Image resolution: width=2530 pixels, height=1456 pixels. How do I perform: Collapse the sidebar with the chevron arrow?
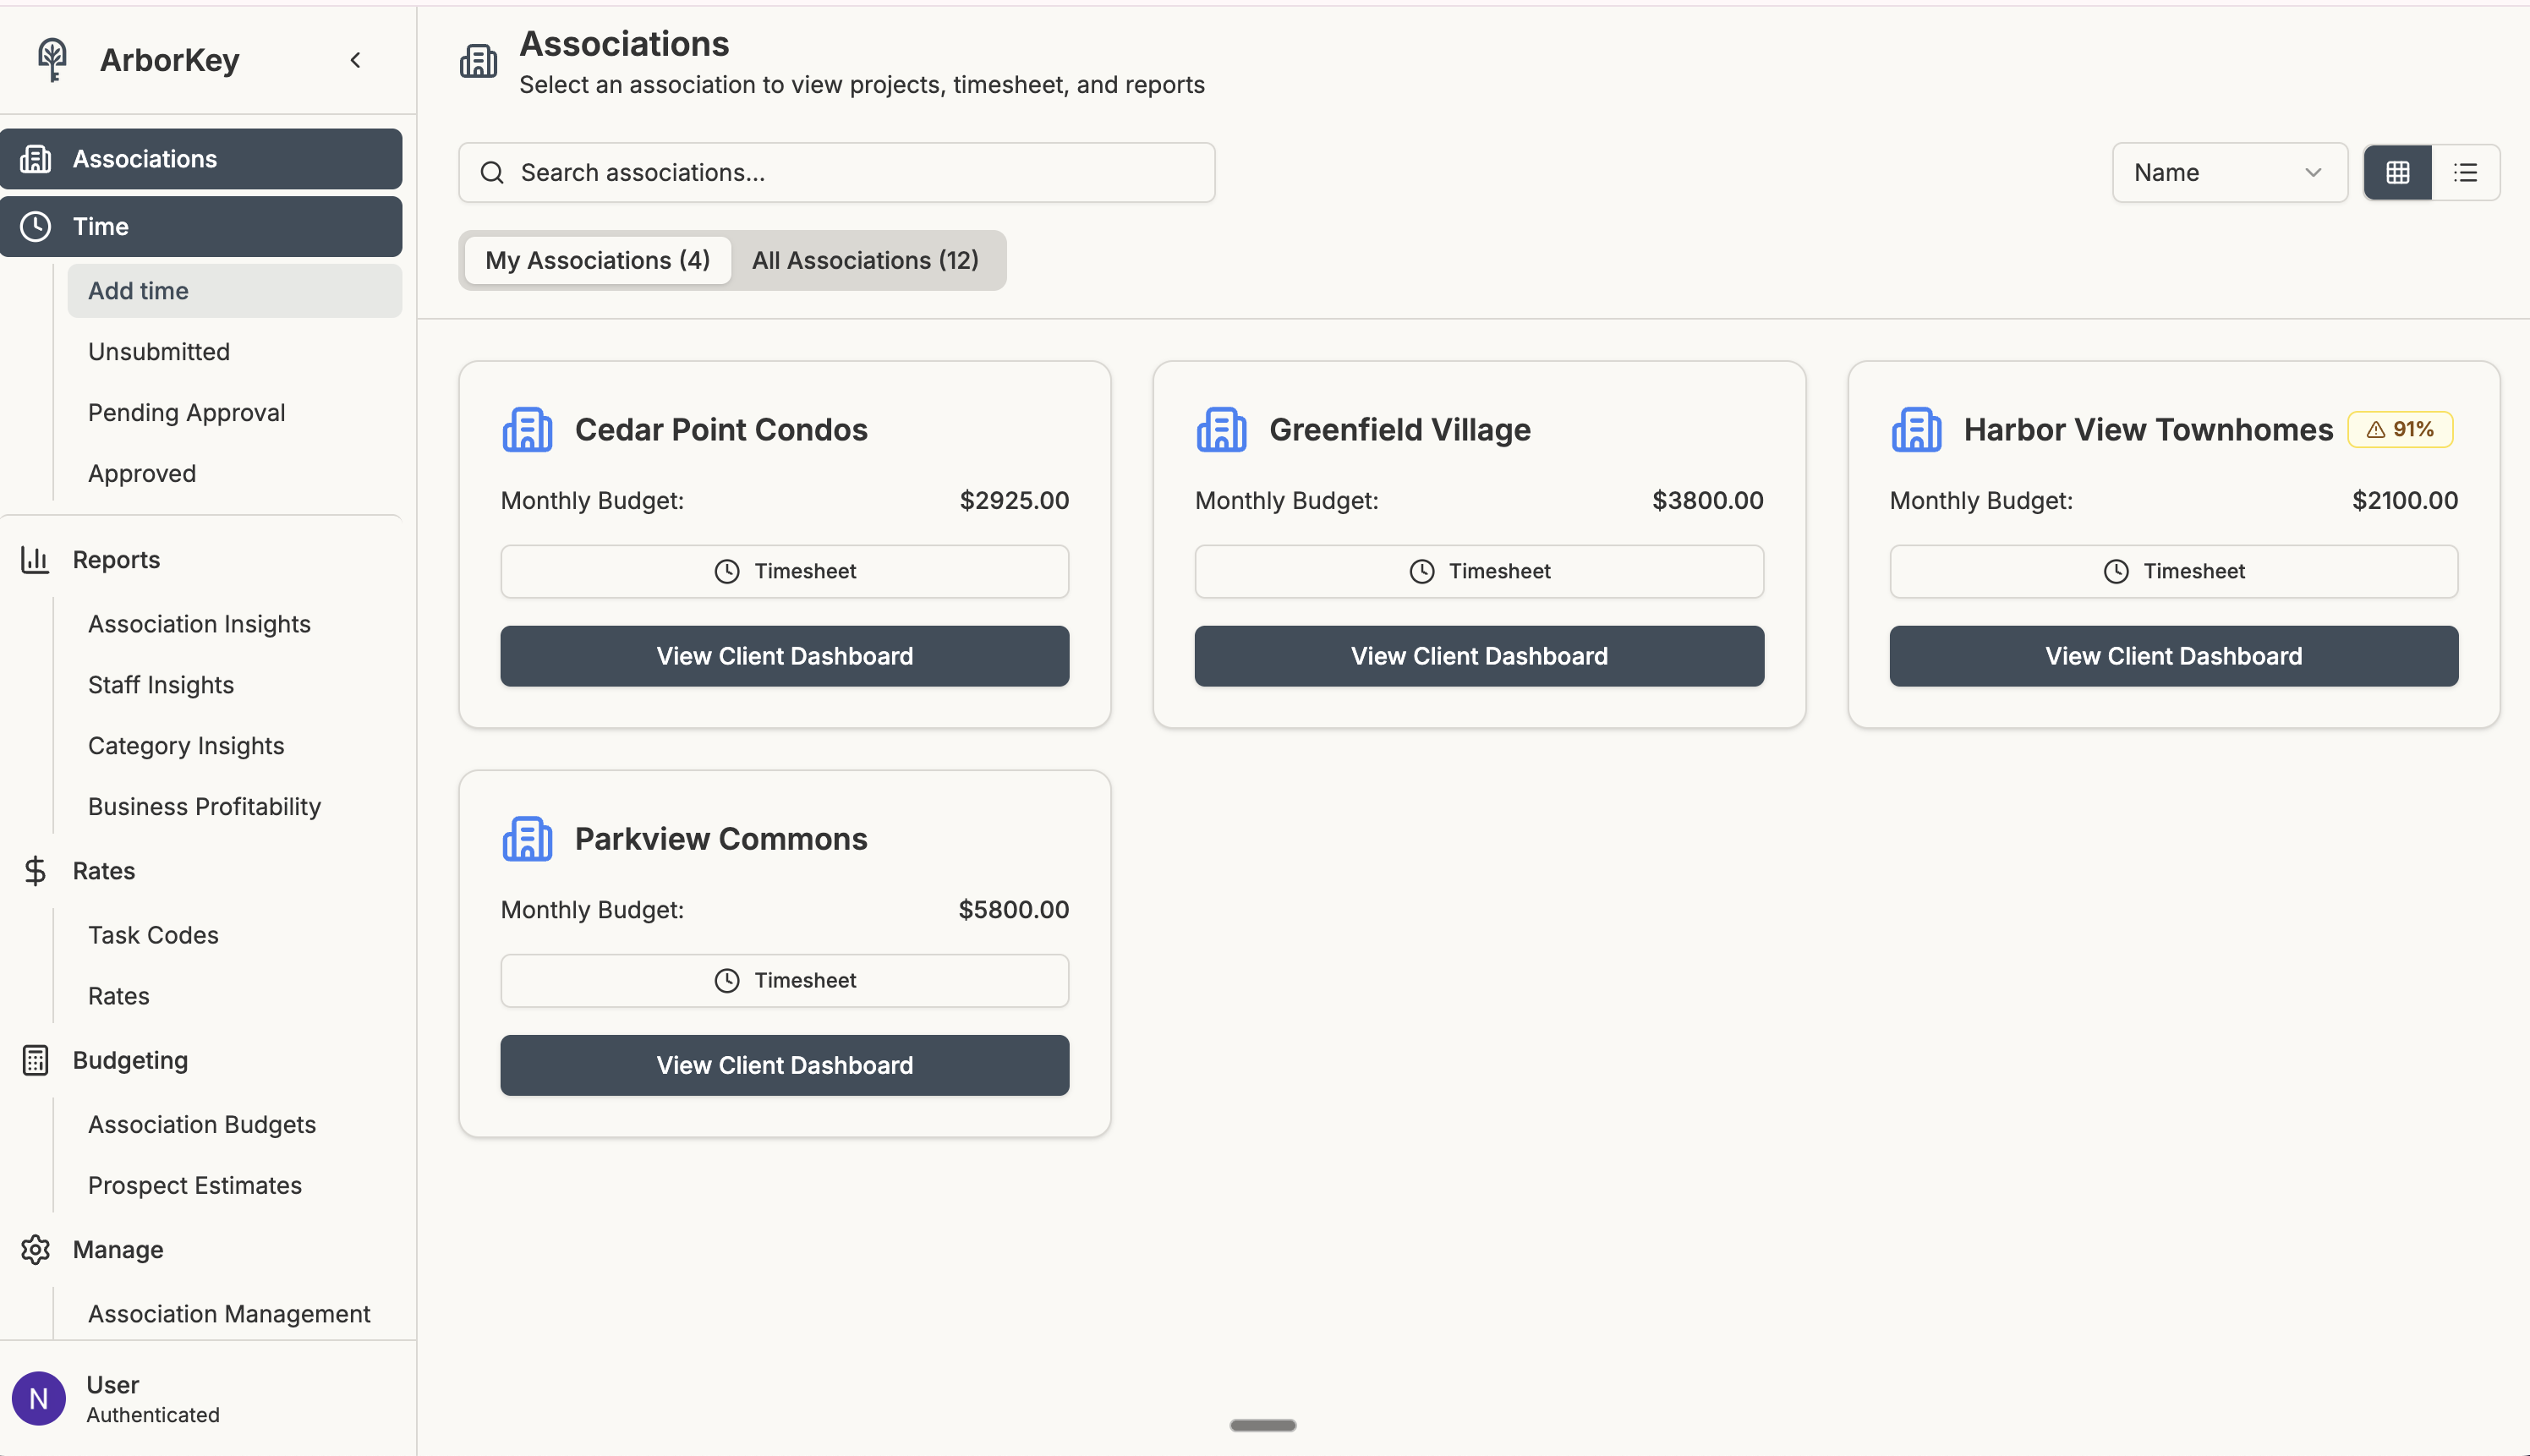(x=355, y=60)
